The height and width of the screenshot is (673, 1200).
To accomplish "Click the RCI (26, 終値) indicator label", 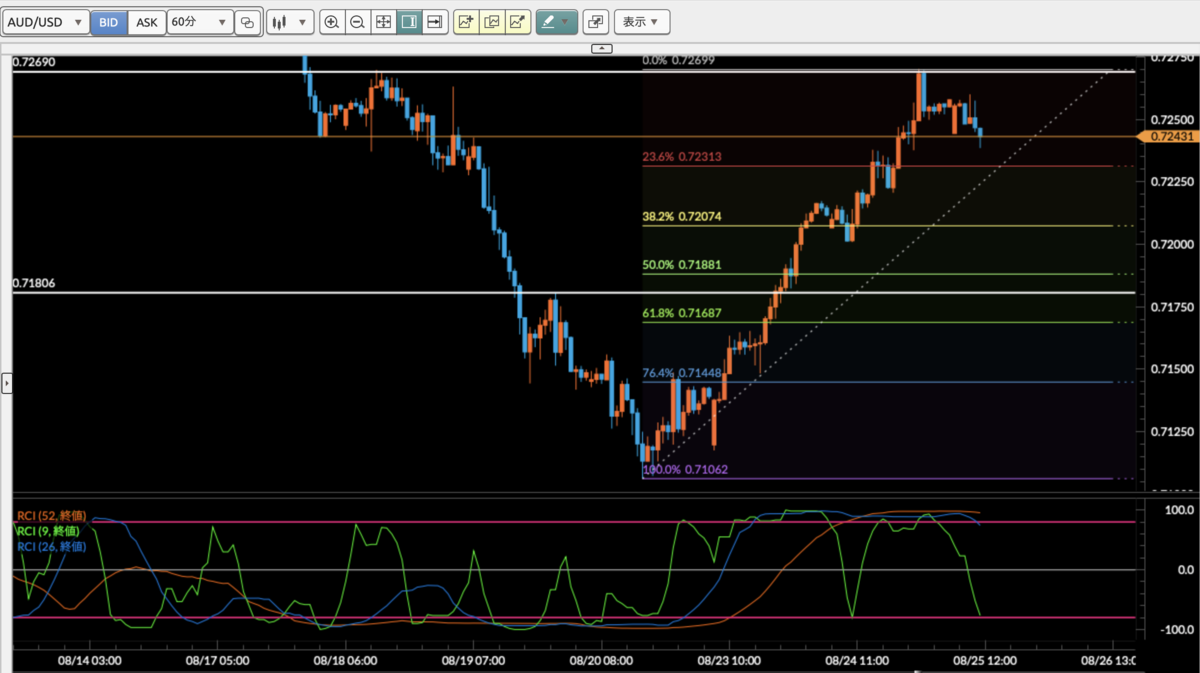I will click(x=52, y=546).
